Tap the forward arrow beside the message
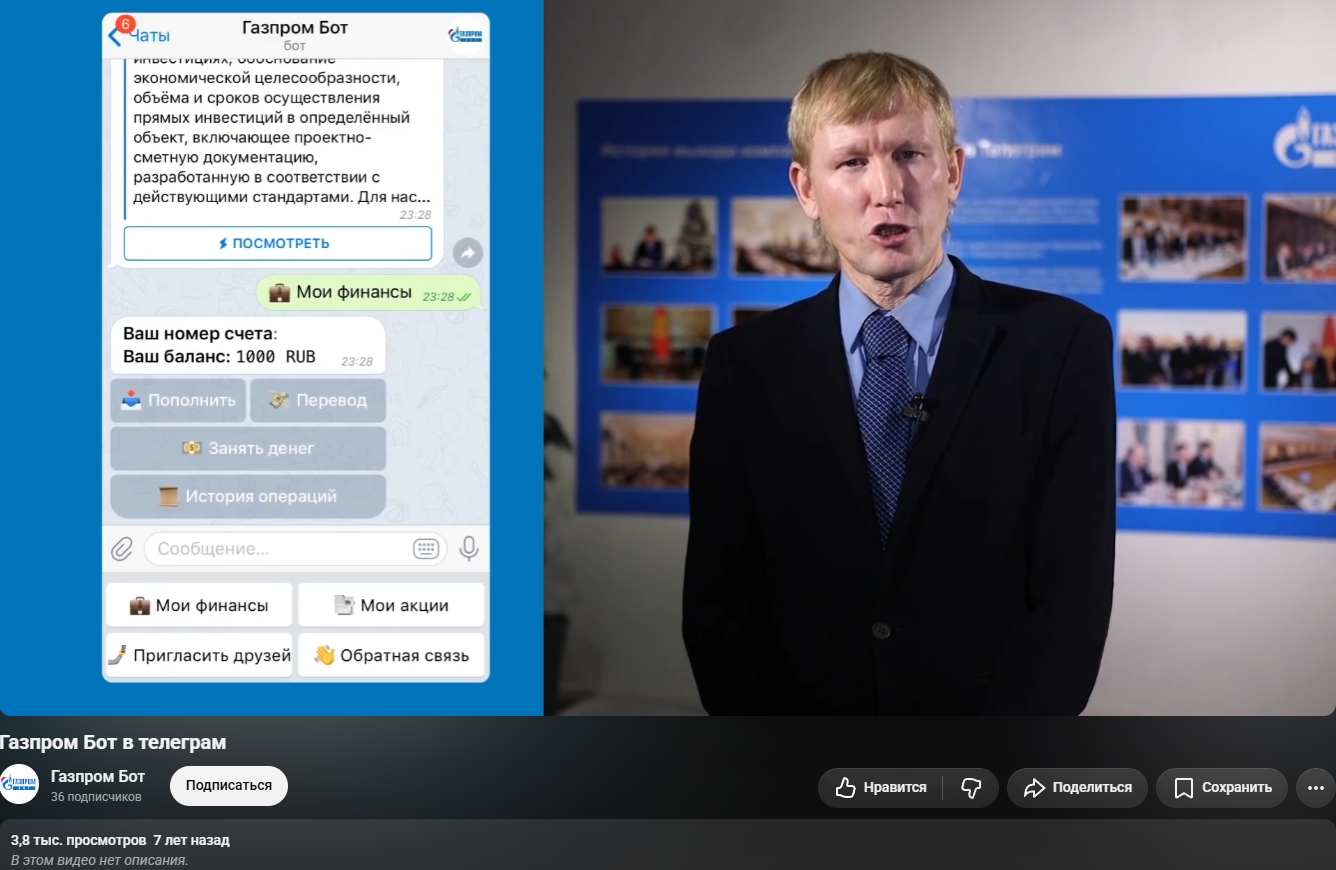This screenshot has height=870, width=1336. click(467, 253)
